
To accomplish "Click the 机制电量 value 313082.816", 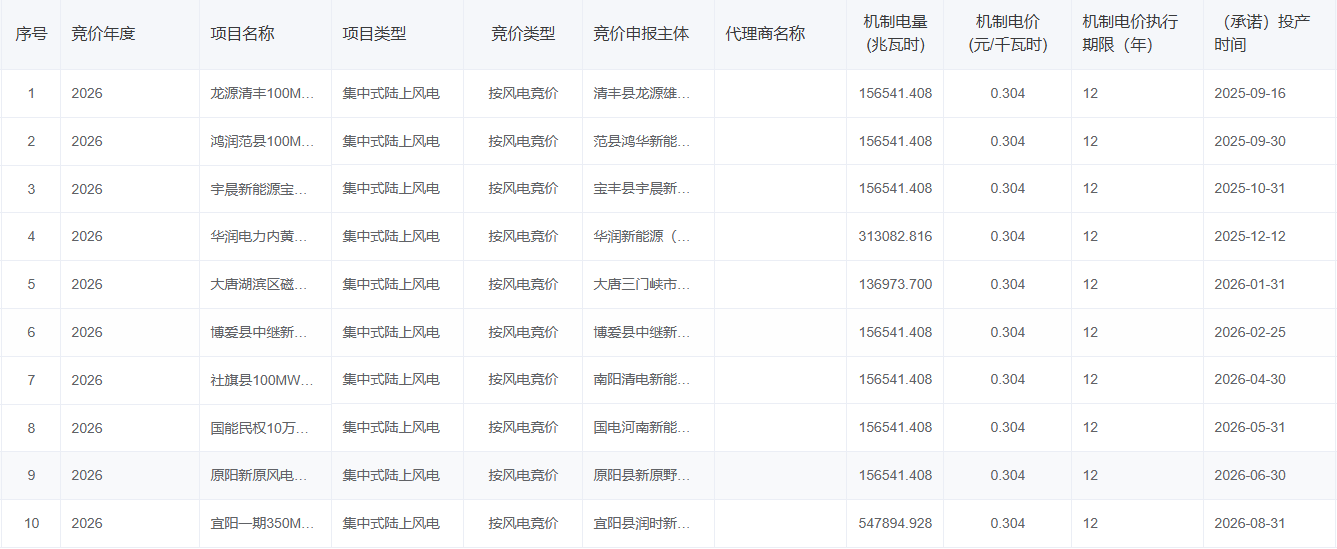I will [895, 237].
